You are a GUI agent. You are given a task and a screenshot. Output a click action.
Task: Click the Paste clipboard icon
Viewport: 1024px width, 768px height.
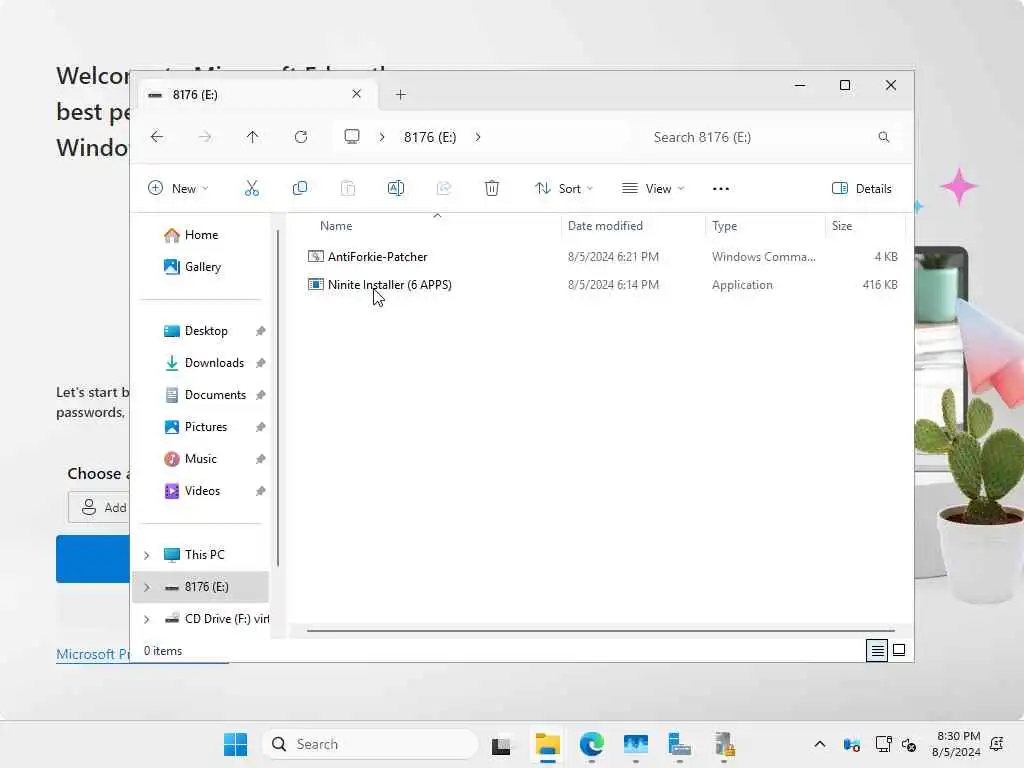[348, 189]
